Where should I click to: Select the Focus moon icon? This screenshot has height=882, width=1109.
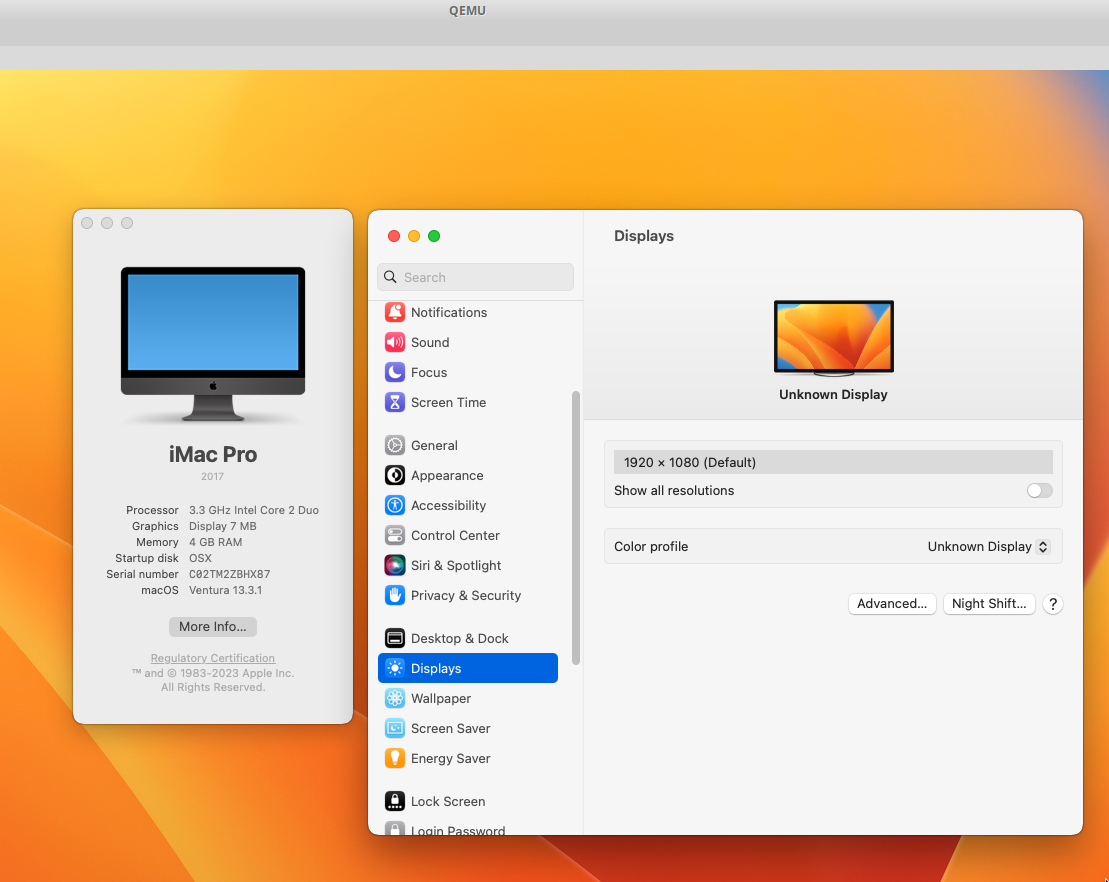click(395, 372)
